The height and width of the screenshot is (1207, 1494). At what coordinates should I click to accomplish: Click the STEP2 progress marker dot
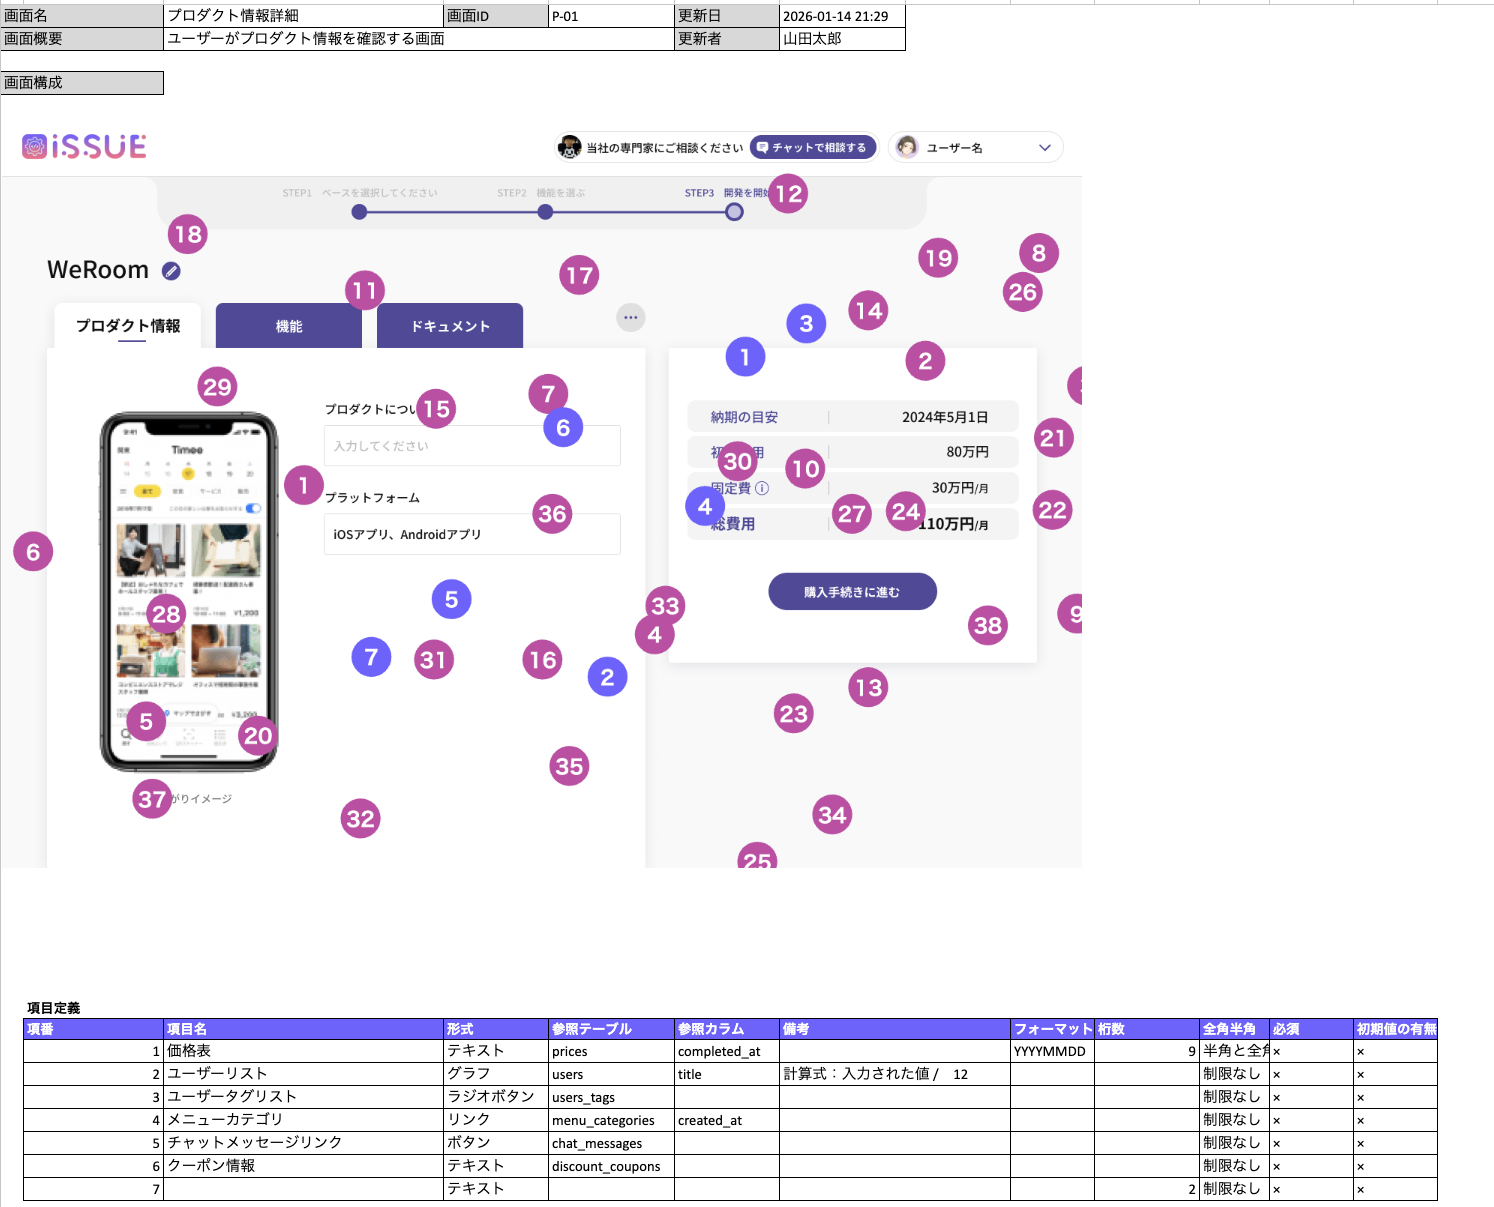click(x=545, y=212)
